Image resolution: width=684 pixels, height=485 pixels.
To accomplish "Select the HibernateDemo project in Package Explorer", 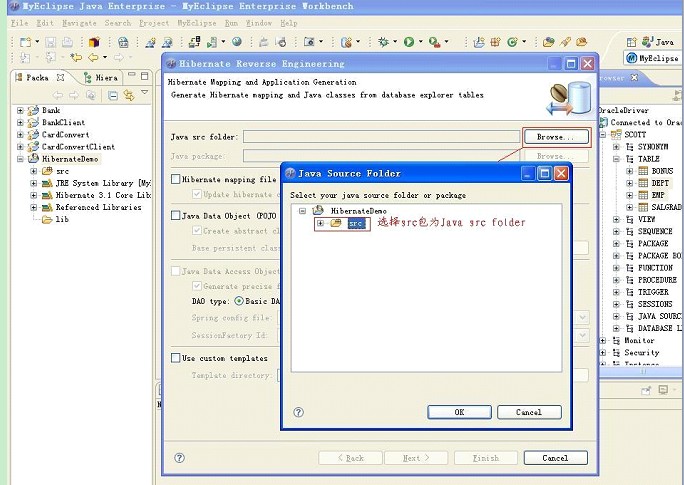I will (x=70, y=159).
